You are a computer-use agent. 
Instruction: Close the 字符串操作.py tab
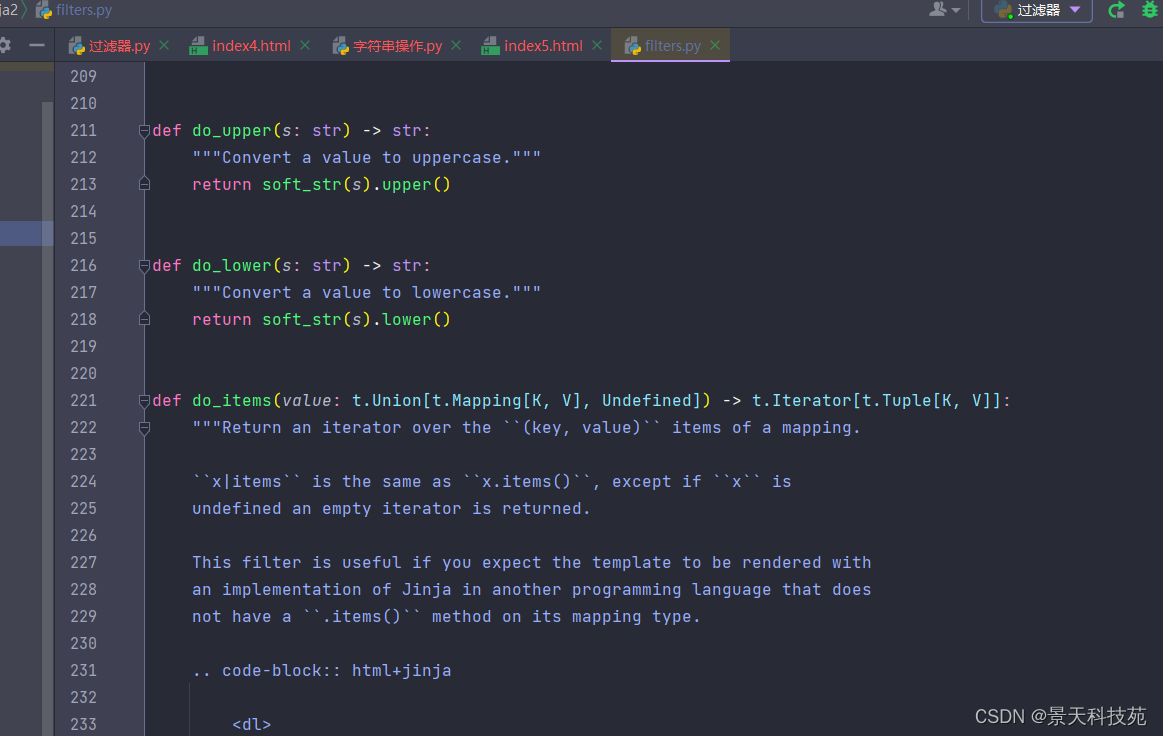(456, 46)
